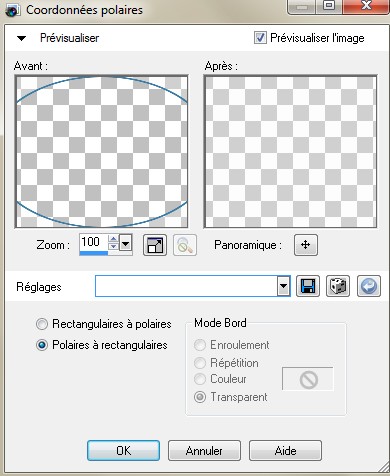Choose Transparent edge mode
The height and width of the screenshot is (476, 390).
click(x=200, y=397)
